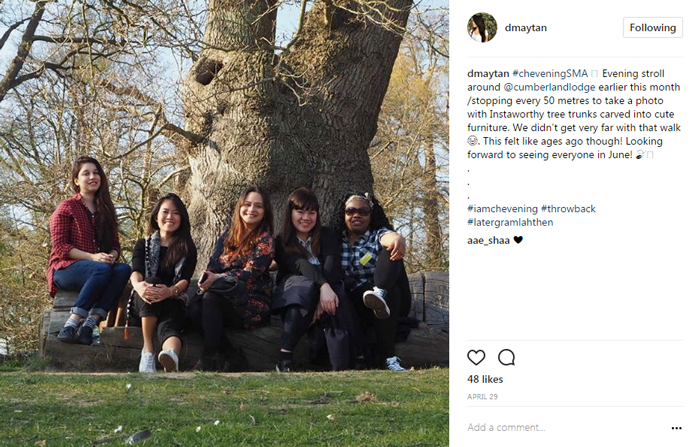Open the dmaytan username in the caption
Image resolution: width=700 pixels, height=447 pixels.
tap(488, 73)
